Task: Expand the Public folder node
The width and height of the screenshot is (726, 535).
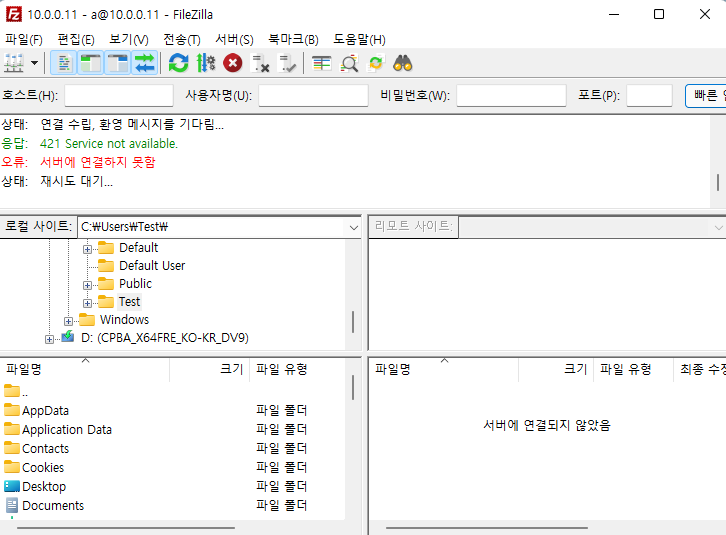Action: 87,285
